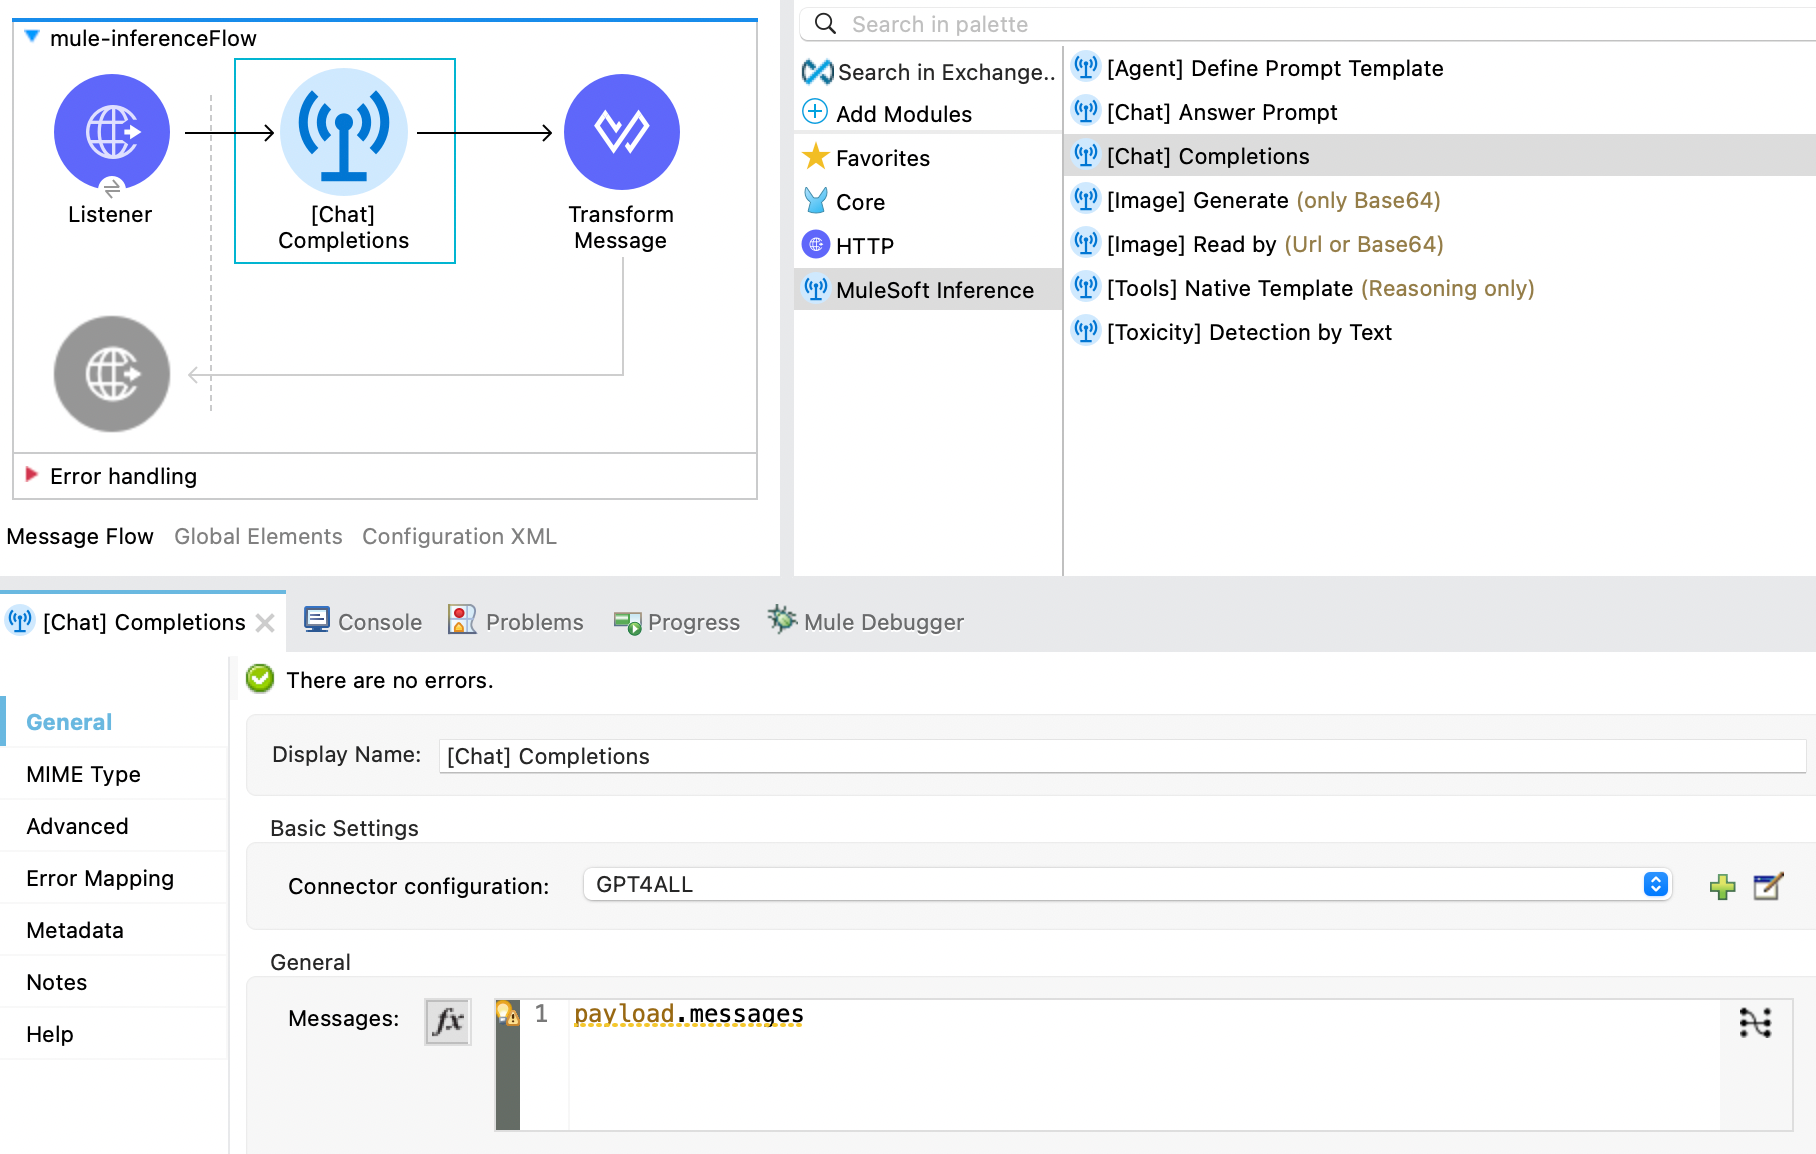Select the [Chat] Completions node in flow

click(x=344, y=161)
